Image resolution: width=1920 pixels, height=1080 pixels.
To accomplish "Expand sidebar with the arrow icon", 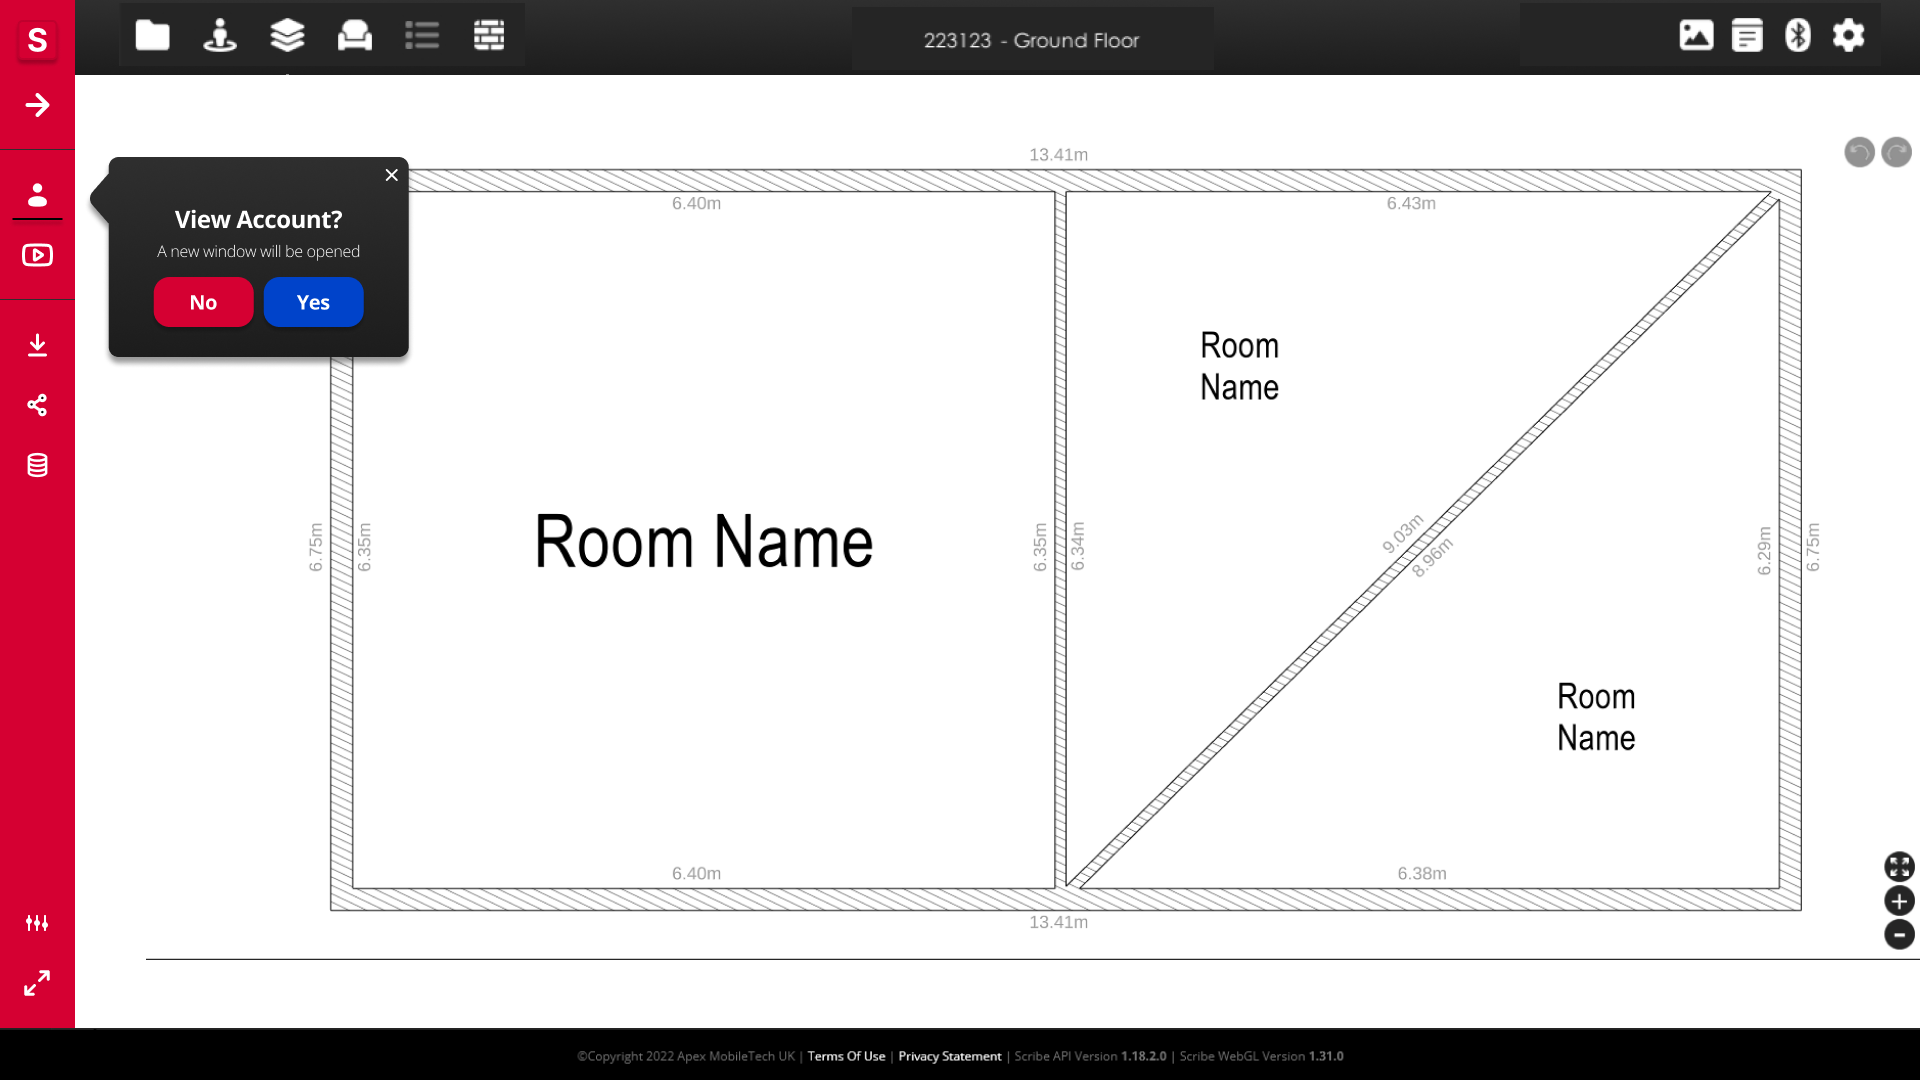I will click(x=37, y=105).
